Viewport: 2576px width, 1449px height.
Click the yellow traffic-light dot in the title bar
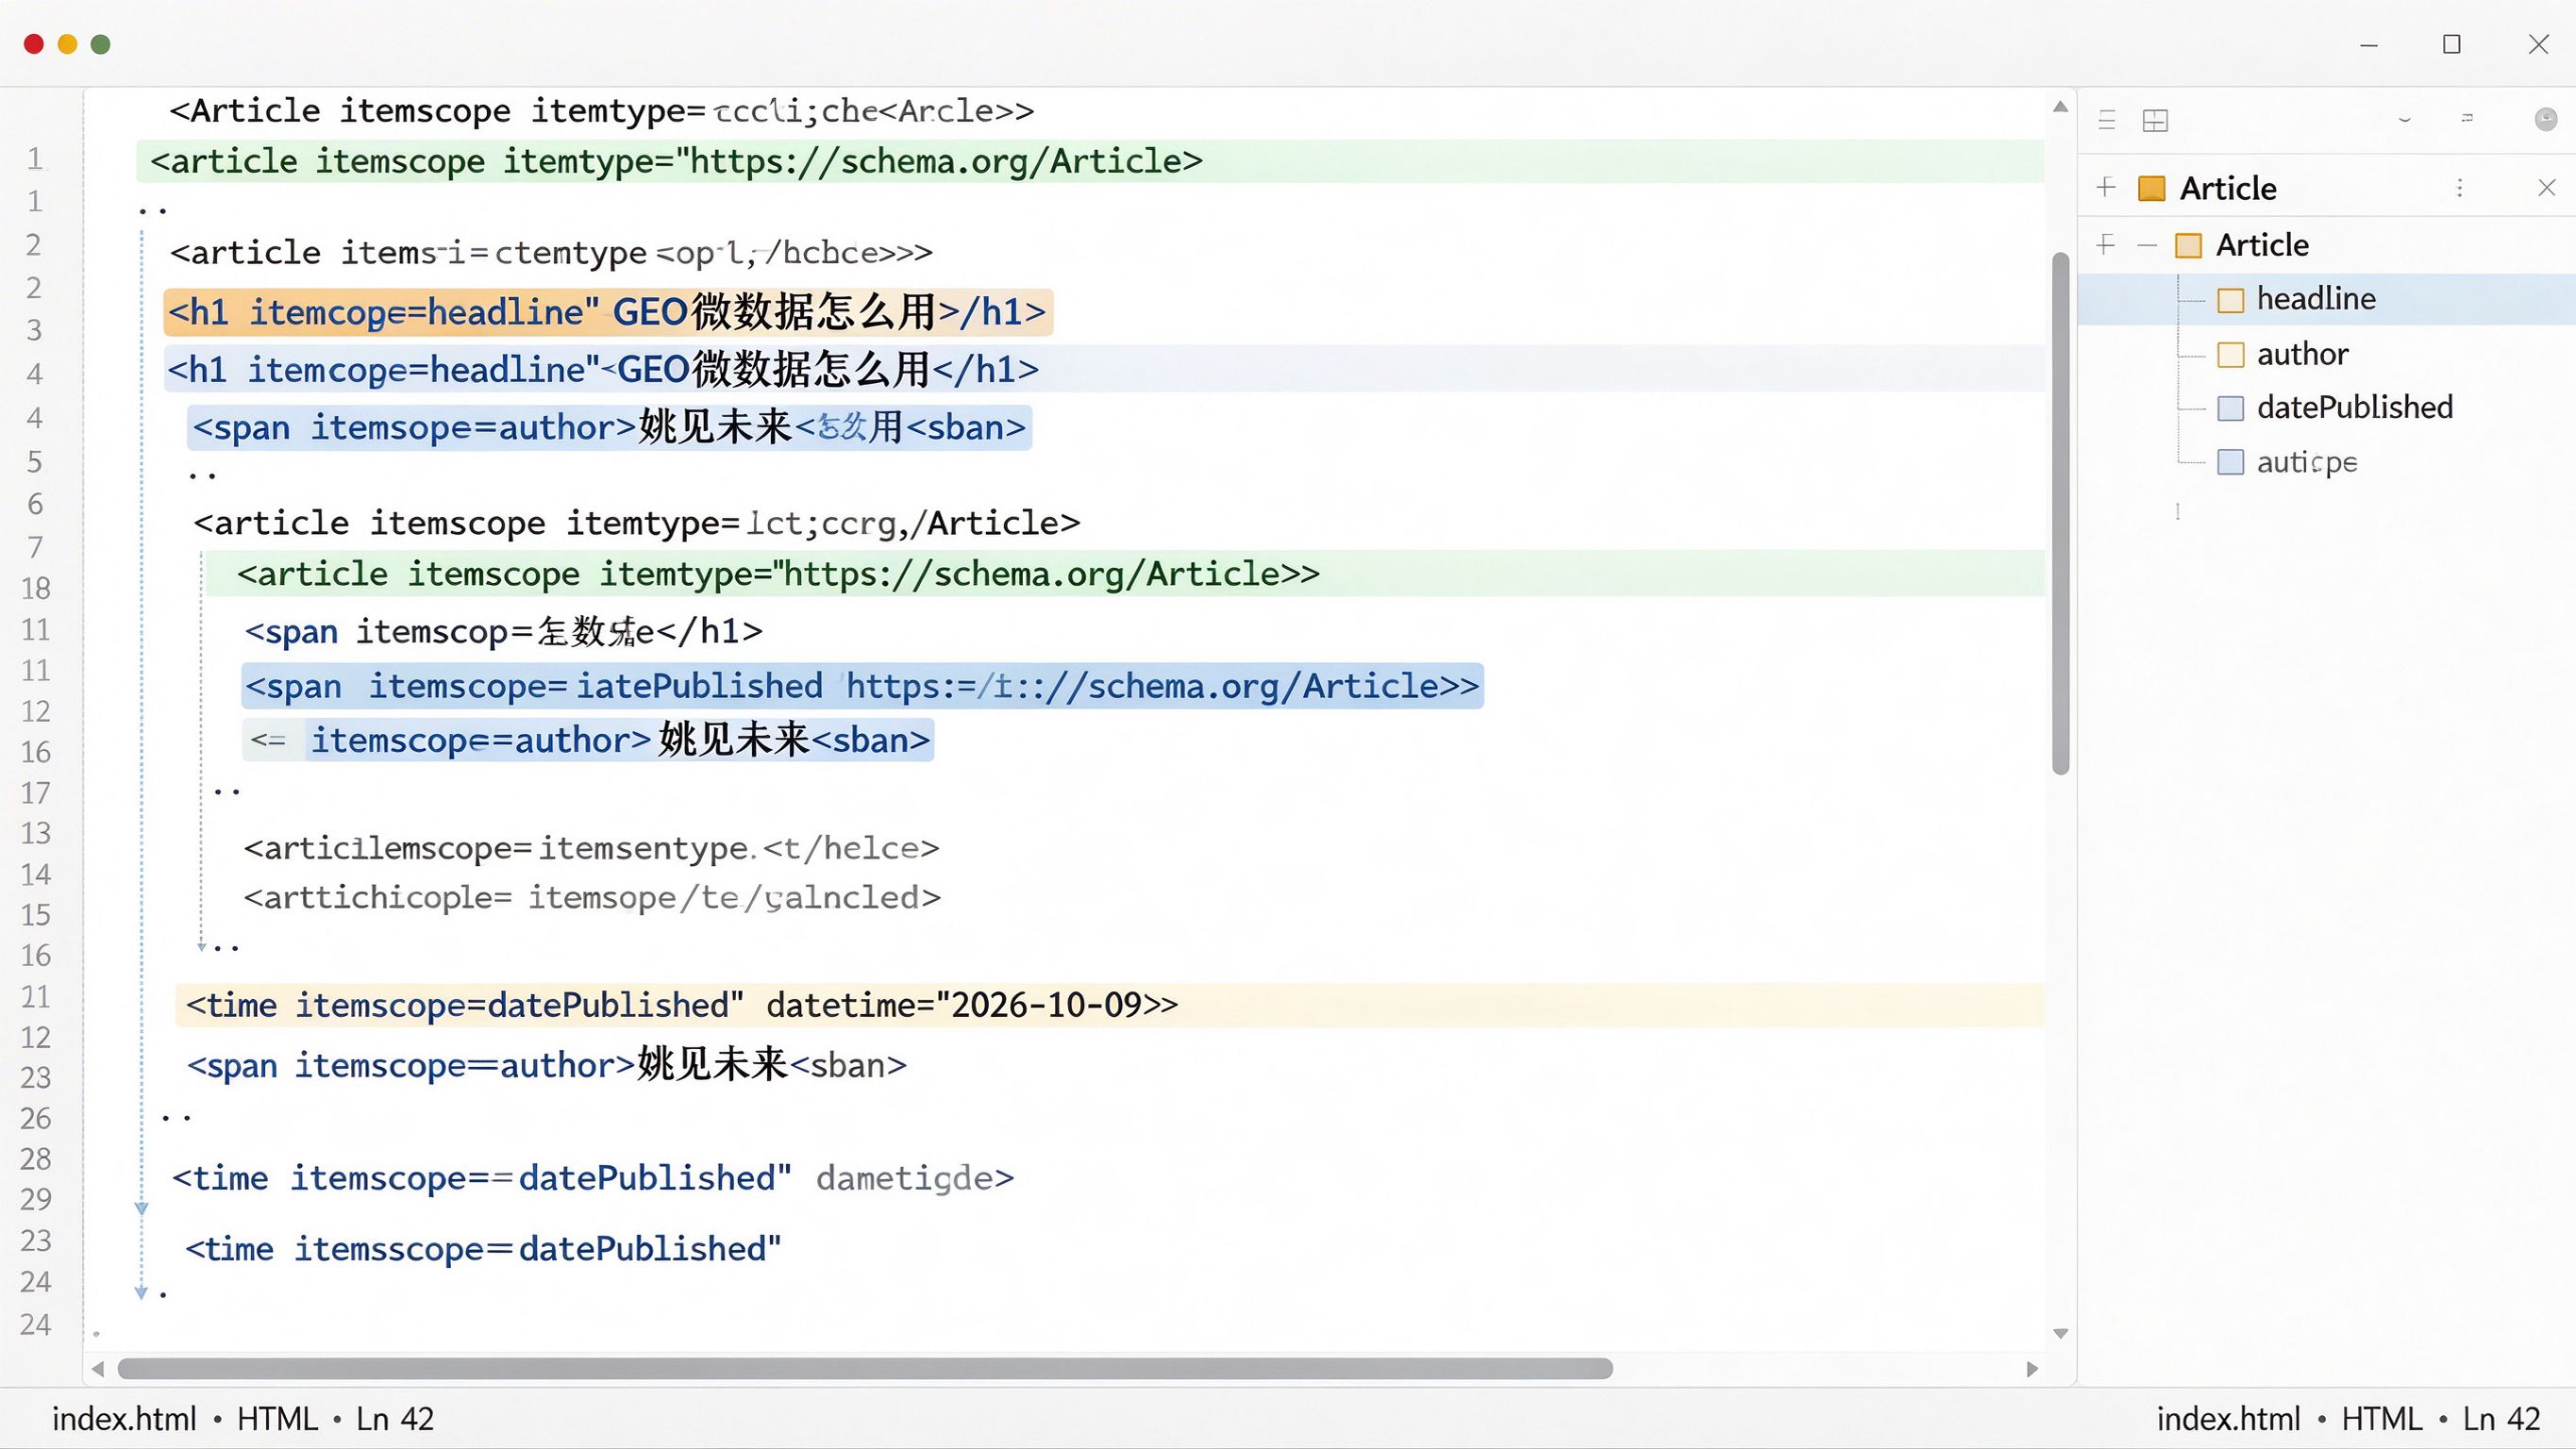pos(68,44)
